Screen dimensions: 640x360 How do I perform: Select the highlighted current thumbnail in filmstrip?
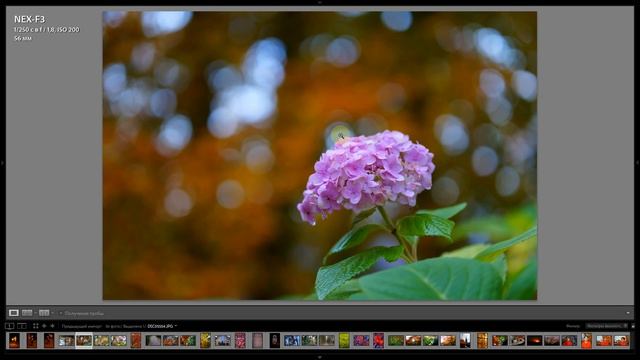pyautogui.click(x=84, y=340)
